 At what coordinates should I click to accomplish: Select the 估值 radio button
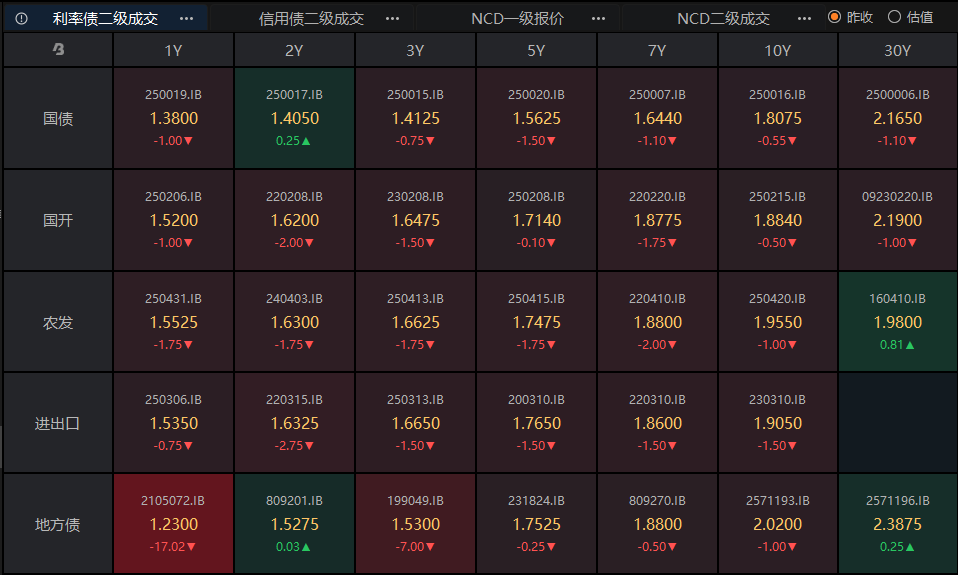(894, 17)
